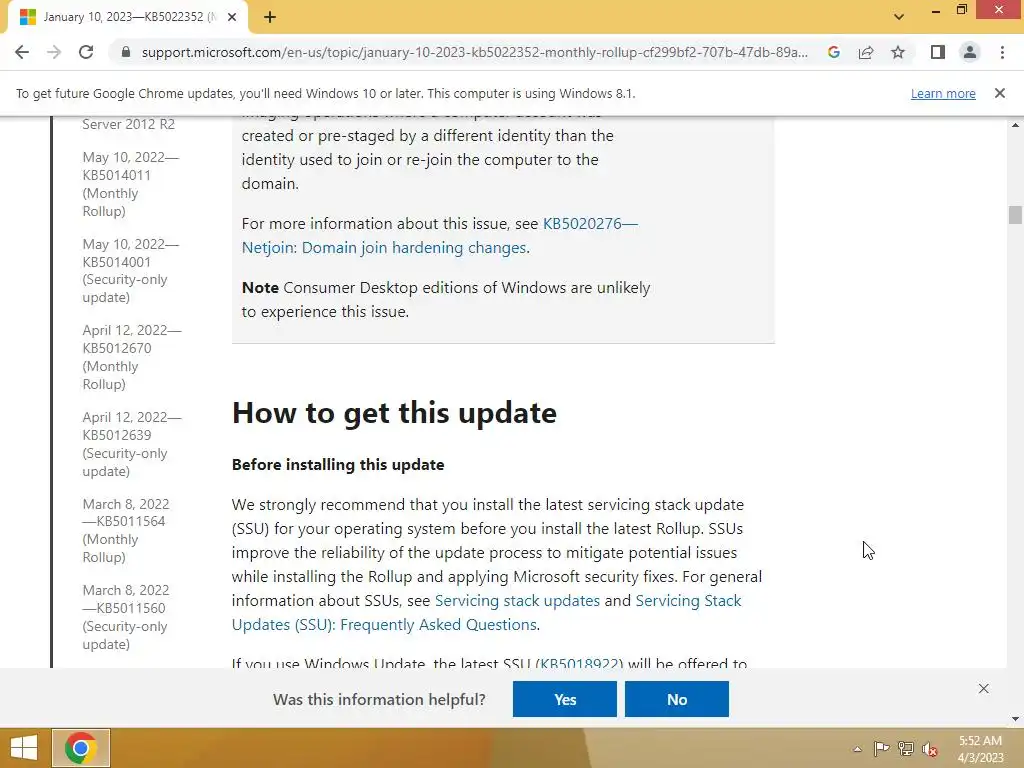Open the Chrome three-dot menu
The image size is (1024, 768).
(x=1002, y=52)
